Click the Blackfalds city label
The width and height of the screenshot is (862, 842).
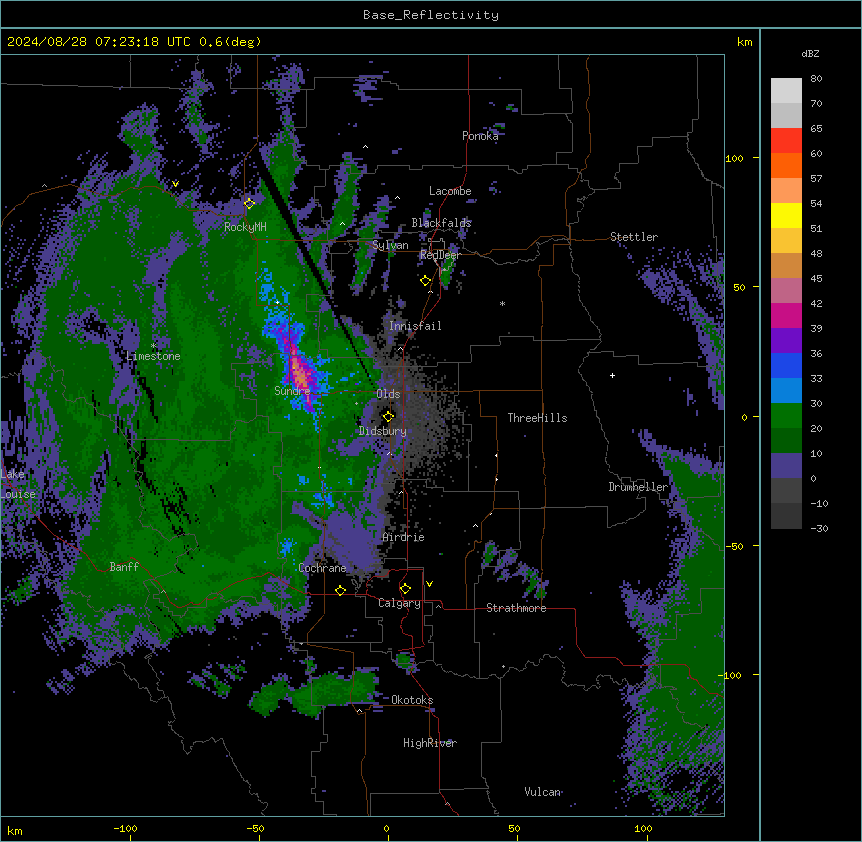tap(441, 223)
